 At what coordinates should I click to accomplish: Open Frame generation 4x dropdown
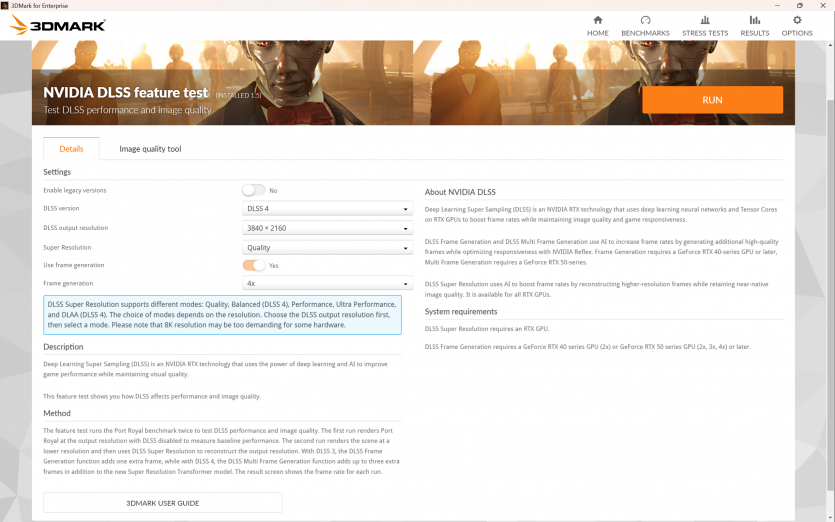pos(327,284)
